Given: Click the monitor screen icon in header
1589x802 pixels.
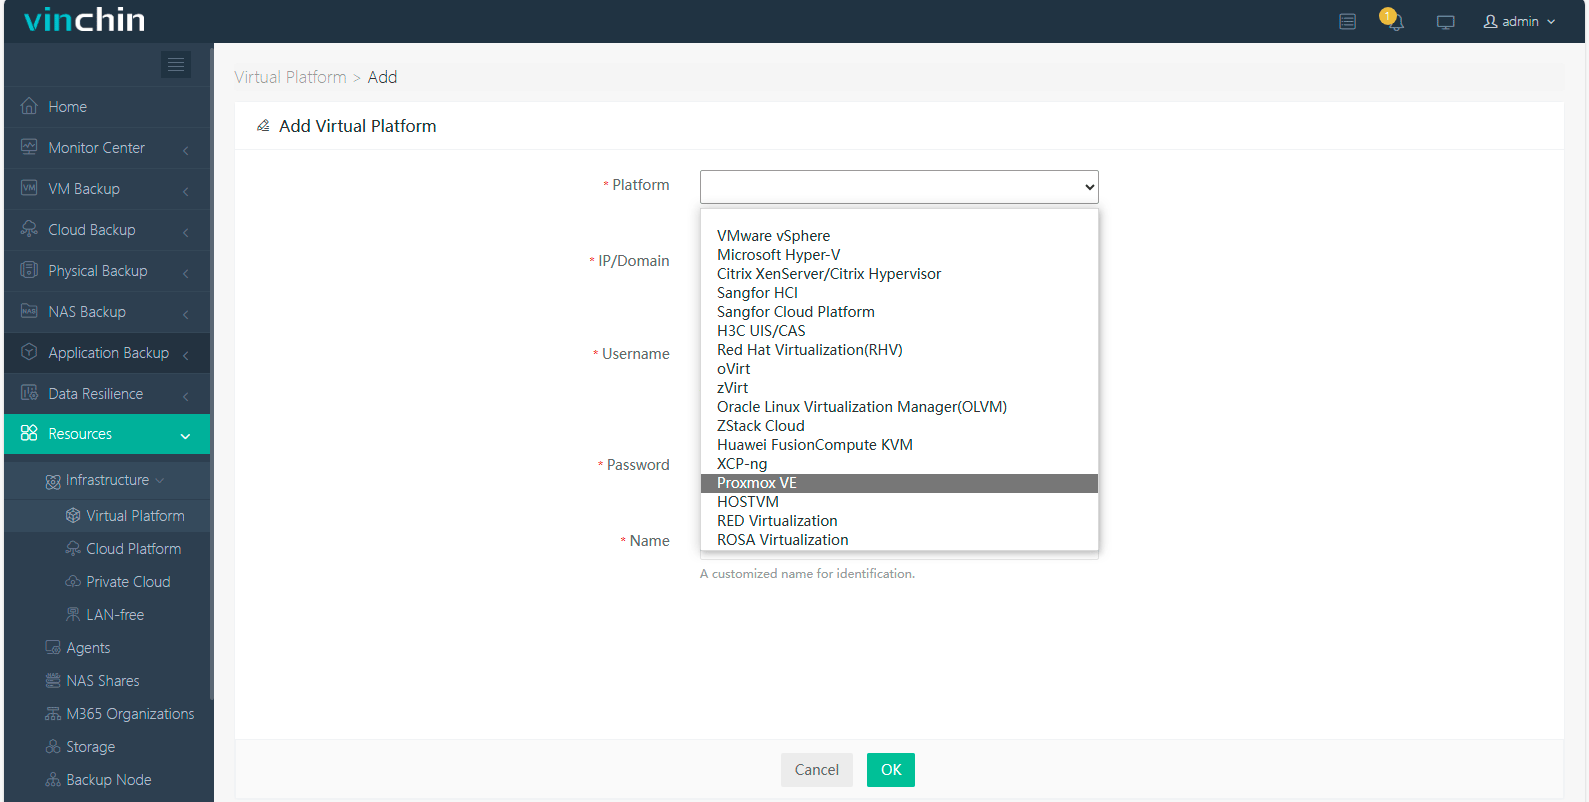Looking at the screenshot, I should [1446, 22].
